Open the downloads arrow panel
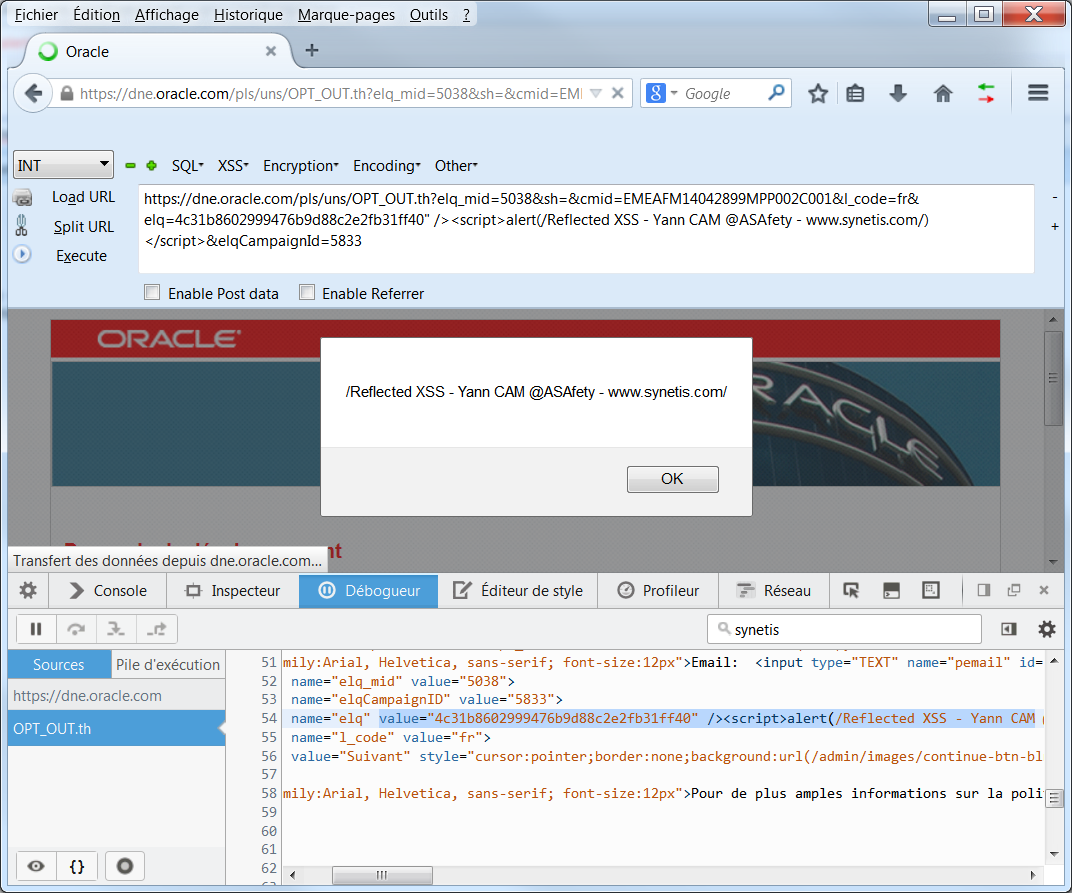The height and width of the screenshot is (893, 1072). [x=898, y=93]
